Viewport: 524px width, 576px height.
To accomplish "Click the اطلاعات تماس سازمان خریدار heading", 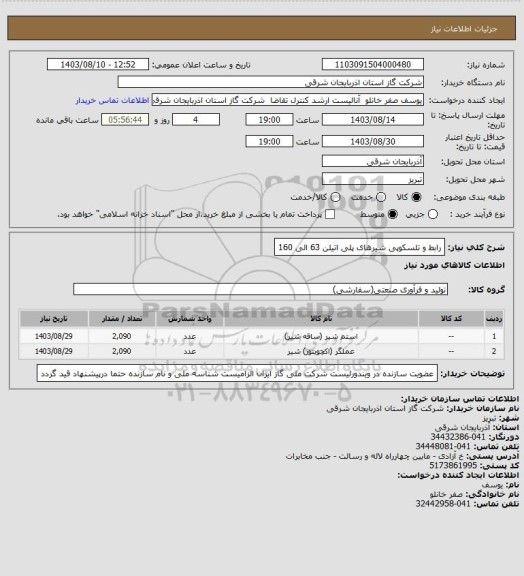I will click(460, 399).
